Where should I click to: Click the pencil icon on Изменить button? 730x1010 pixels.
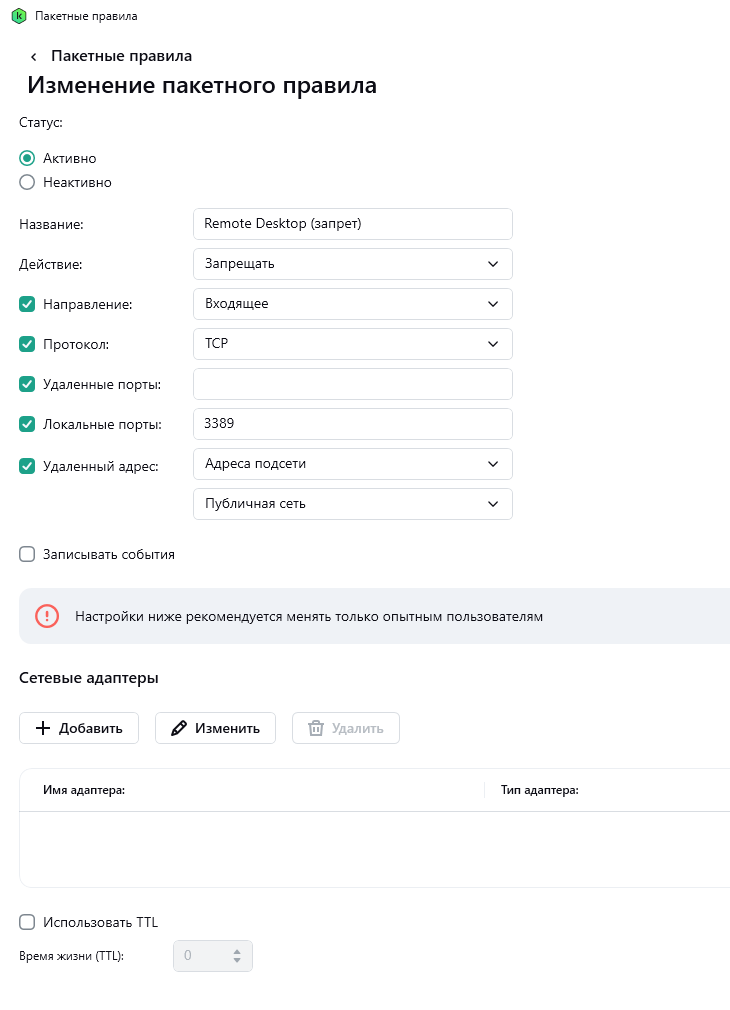tap(179, 728)
